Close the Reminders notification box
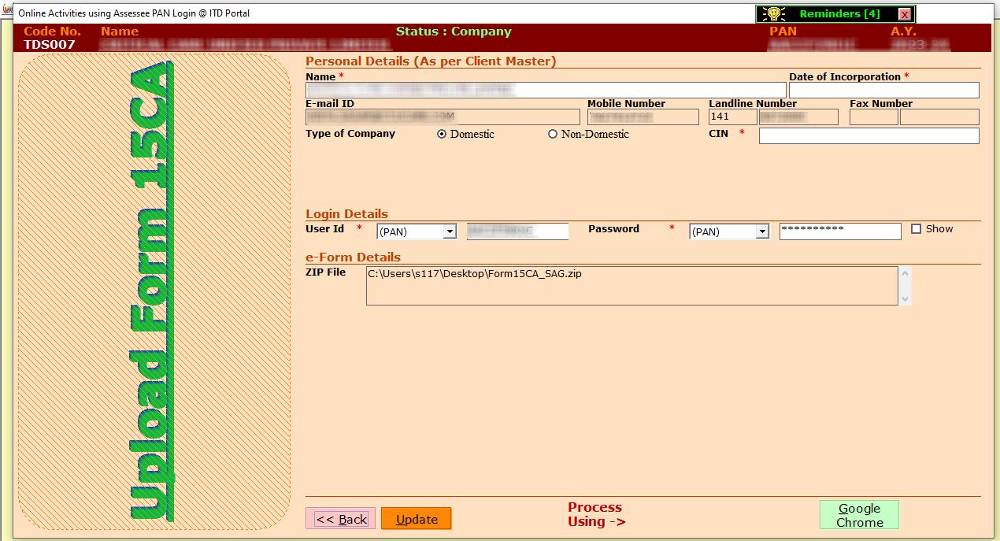 (x=904, y=14)
